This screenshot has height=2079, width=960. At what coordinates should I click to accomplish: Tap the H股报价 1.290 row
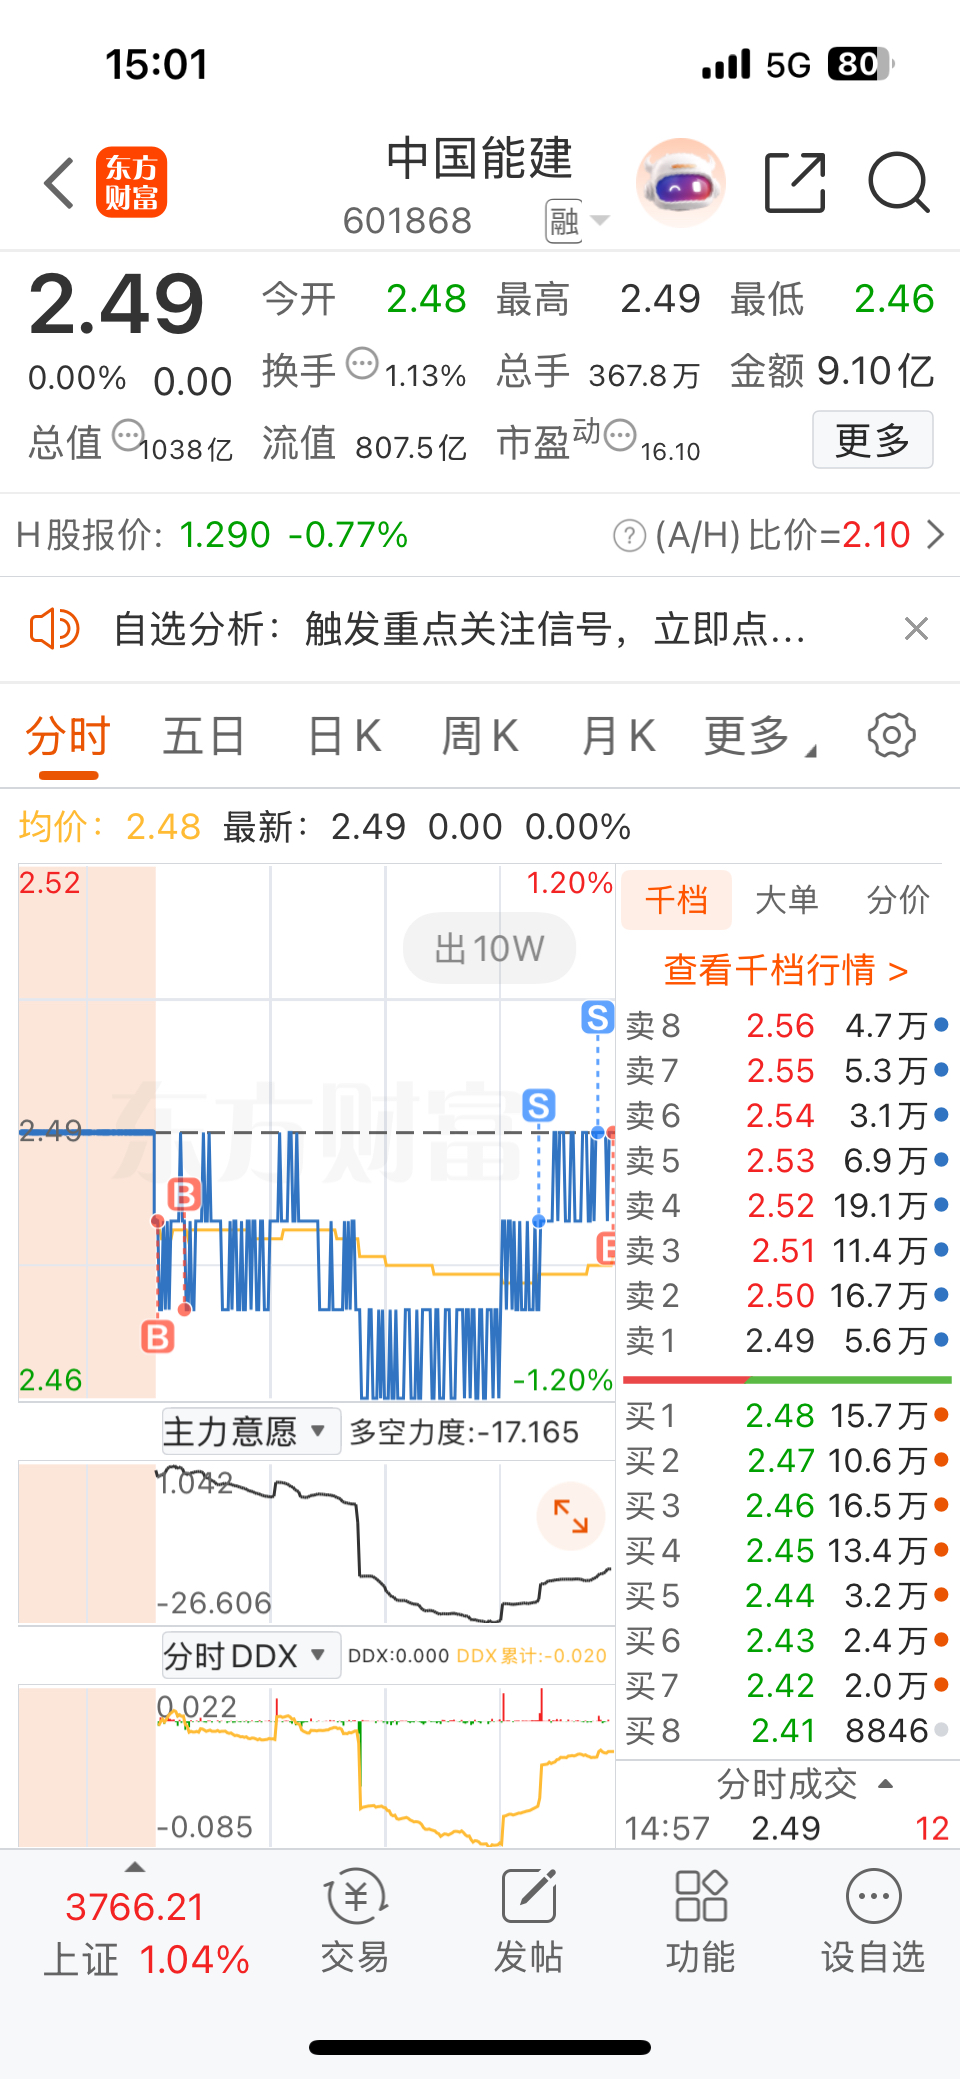point(213,535)
